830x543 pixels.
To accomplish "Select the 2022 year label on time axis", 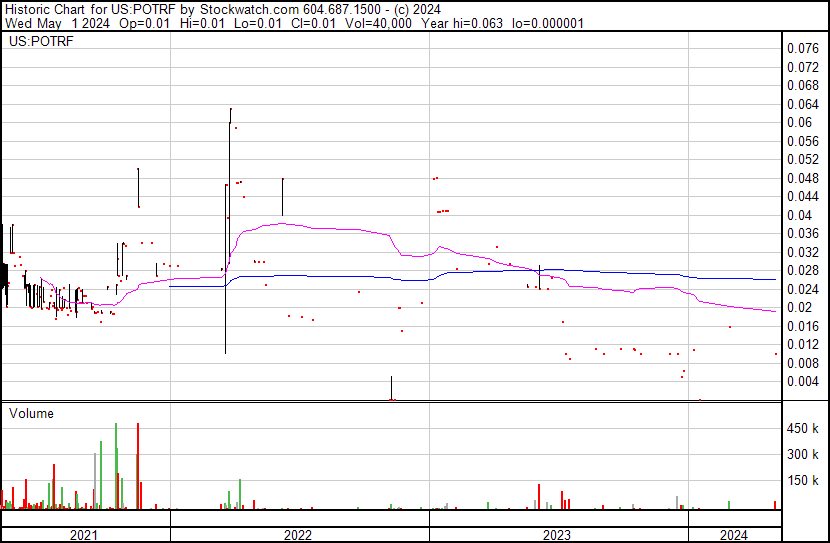I will (x=298, y=535).
